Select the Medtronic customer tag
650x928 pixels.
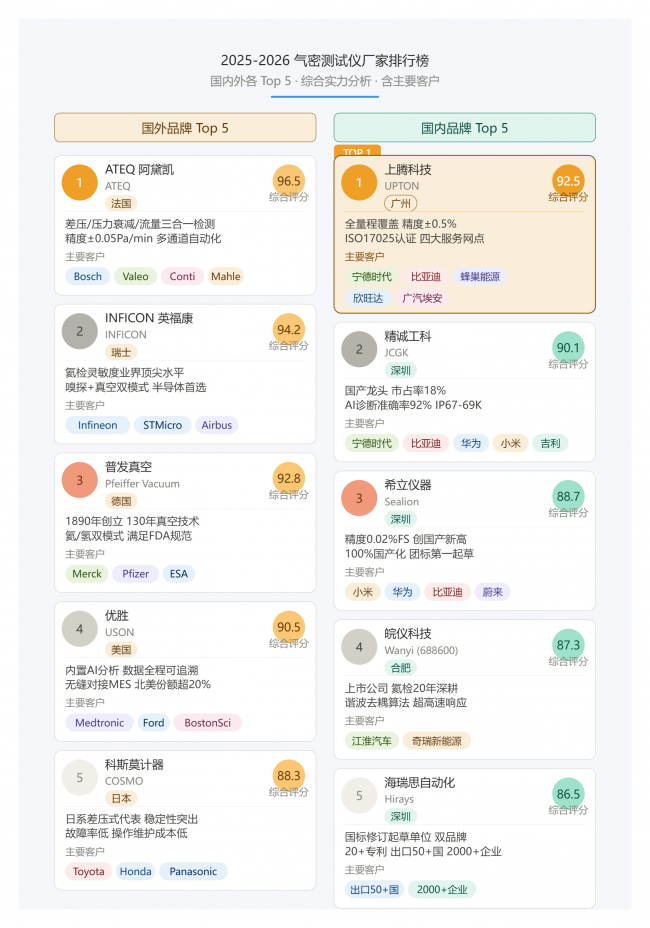[99, 723]
